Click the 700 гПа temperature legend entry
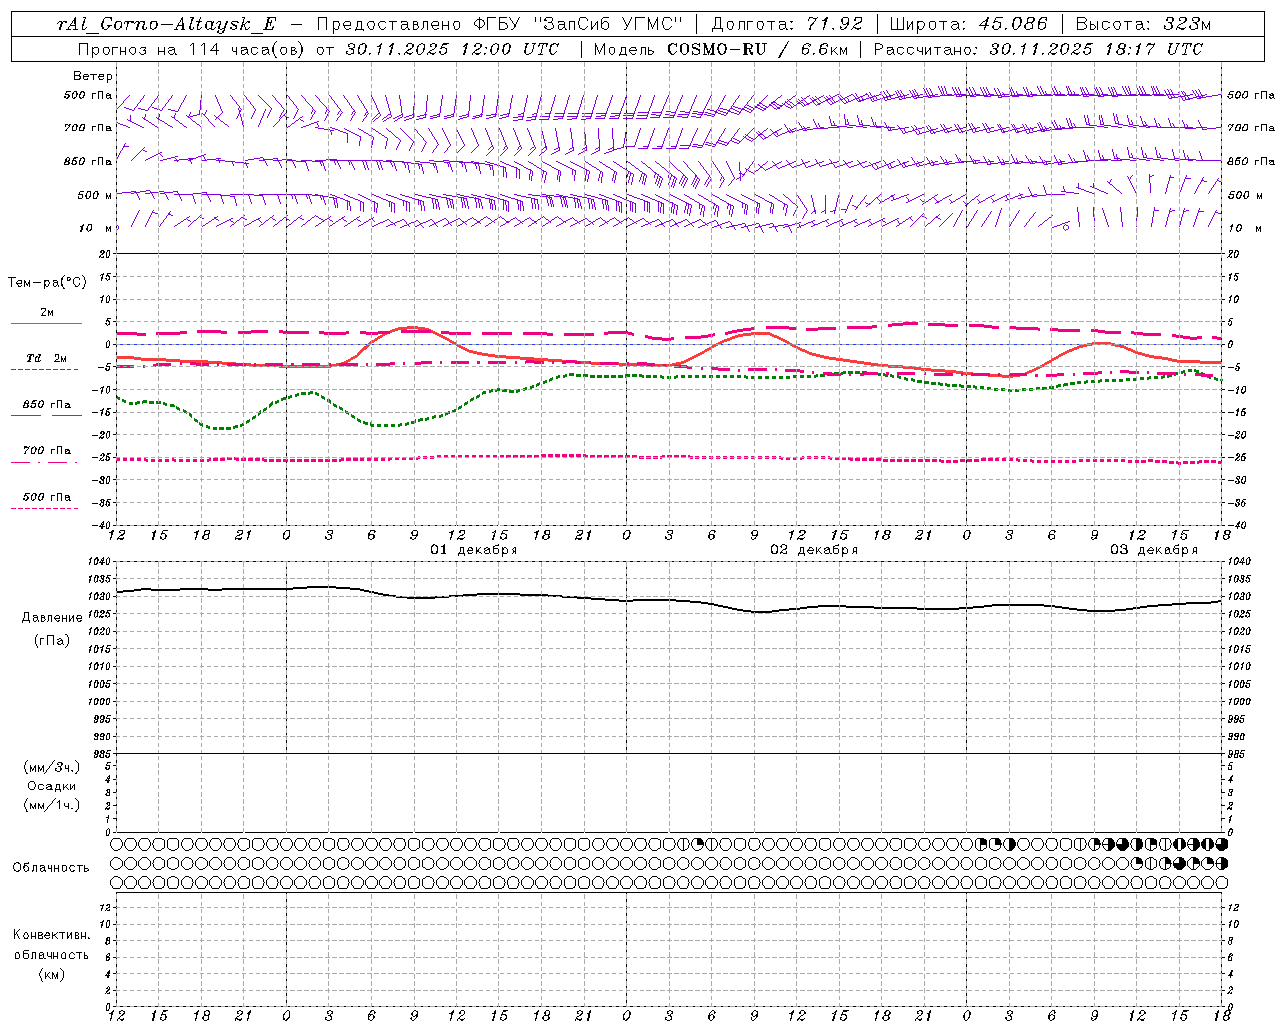Image resolution: width=1280 pixels, height=1024 pixels. 47,450
